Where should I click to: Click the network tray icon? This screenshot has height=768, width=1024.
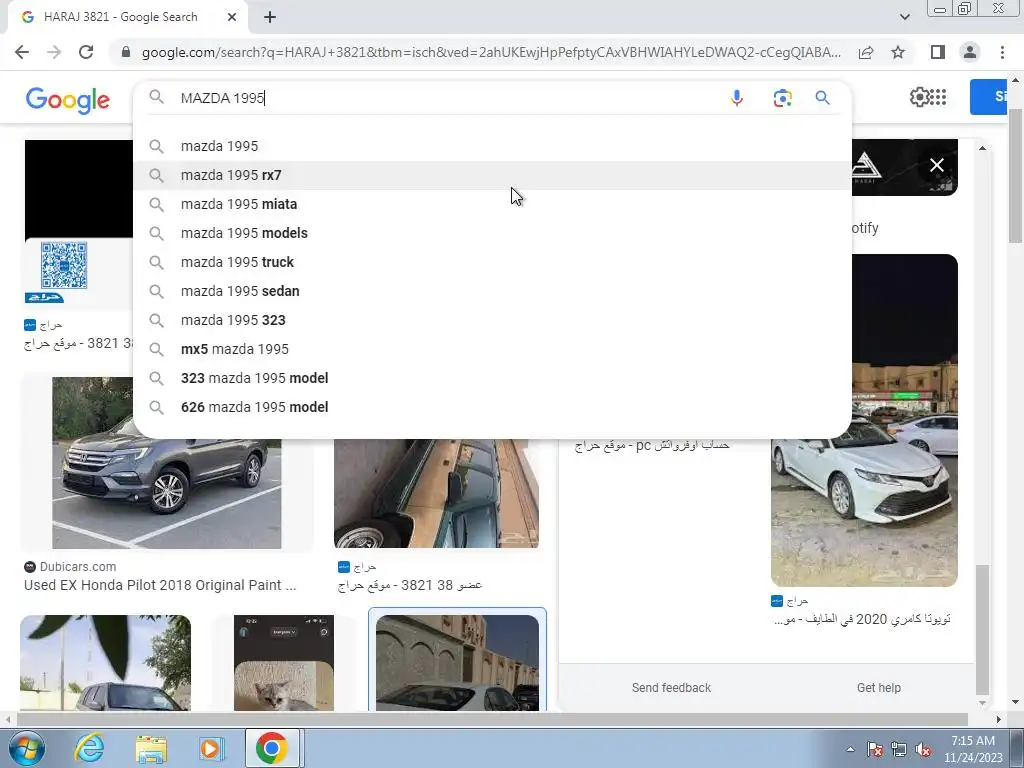(x=899, y=750)
